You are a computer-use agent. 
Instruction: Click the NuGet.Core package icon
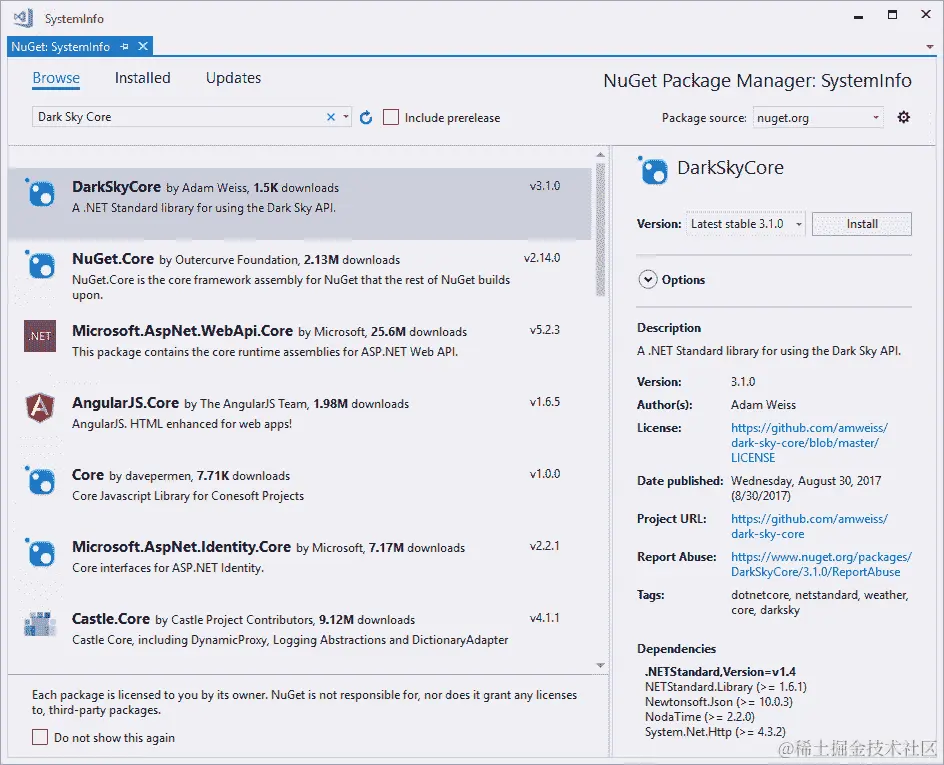click(x=41, y=265)
